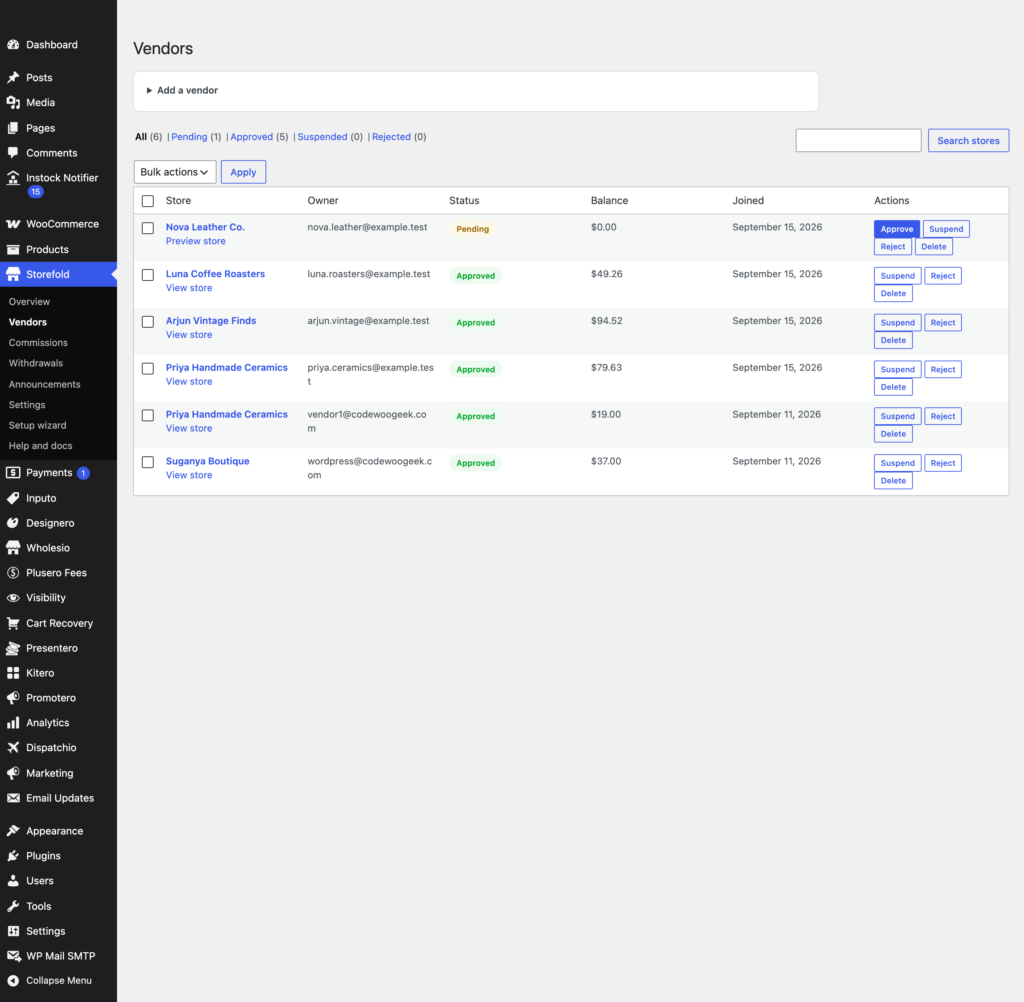Screen dimensions: 1024x1002
Task: Open the Cart Recovery cart icon
Action: click(13, 623)
